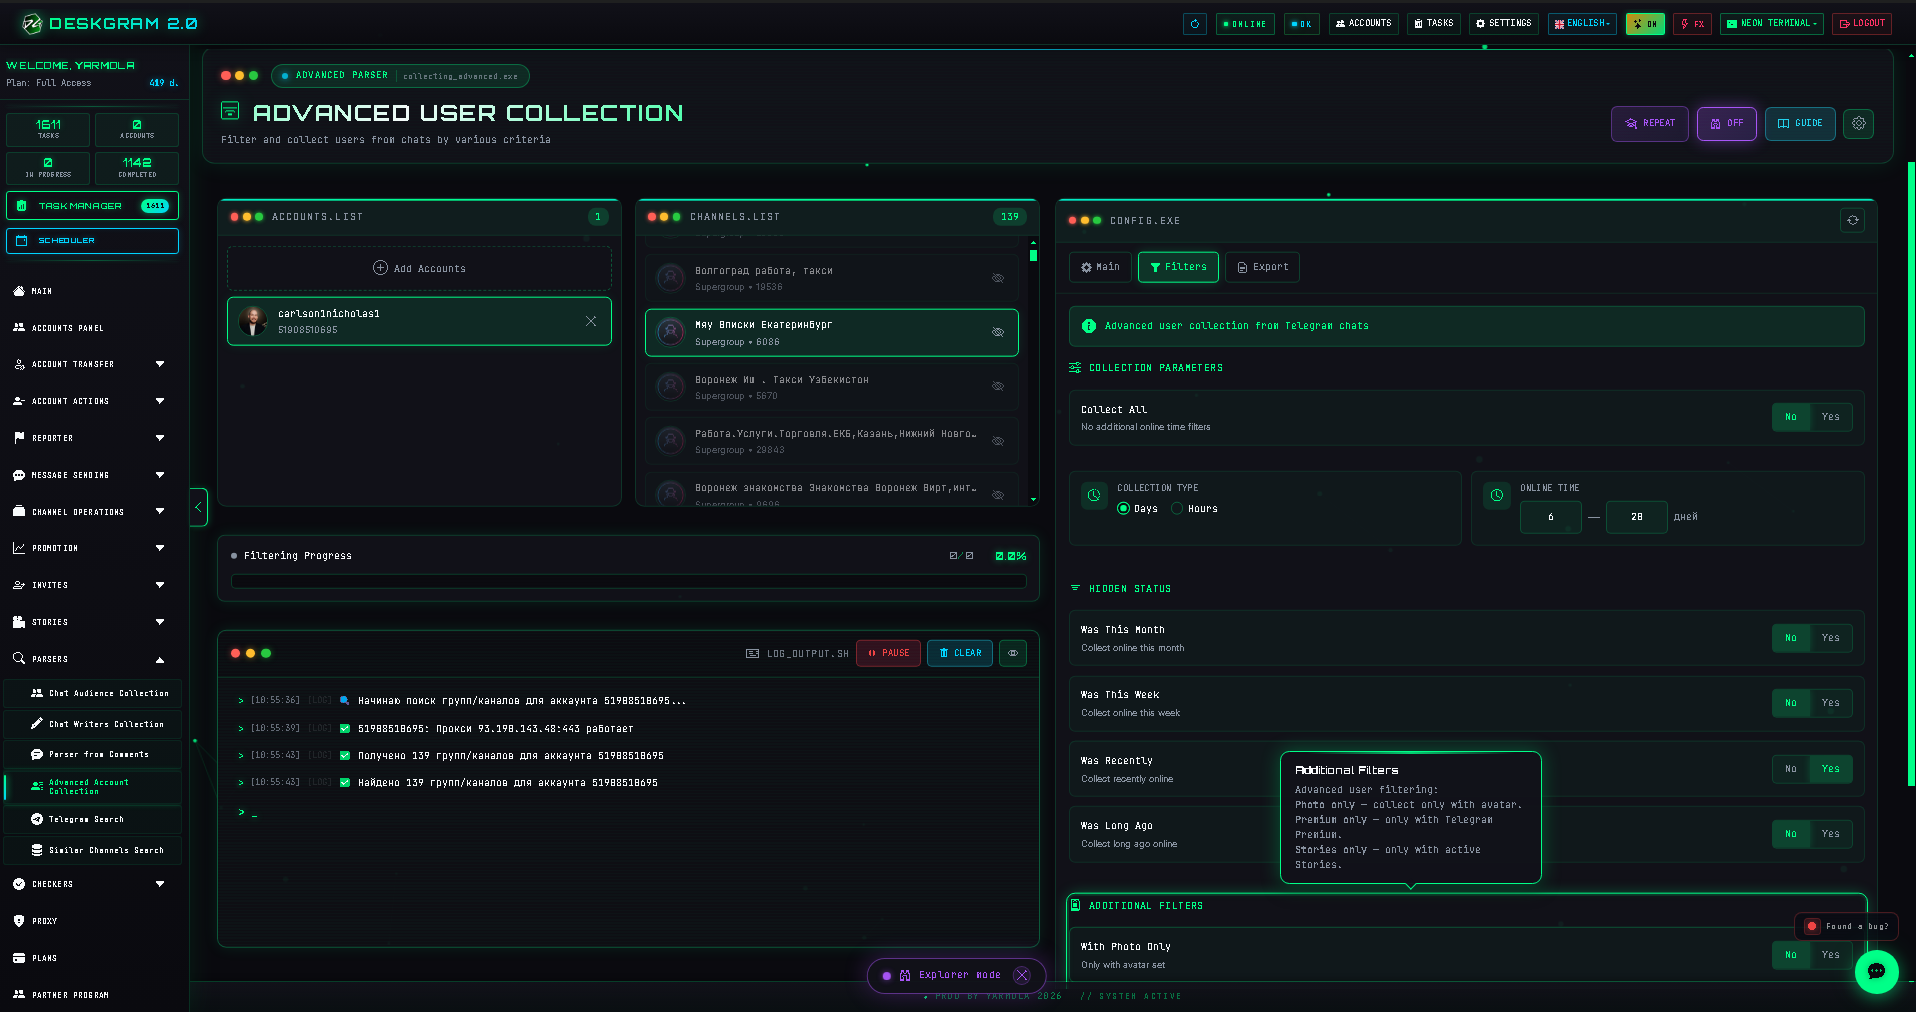Set Collect All to Yes
1916x1012 pixels.
[1830, 417]
